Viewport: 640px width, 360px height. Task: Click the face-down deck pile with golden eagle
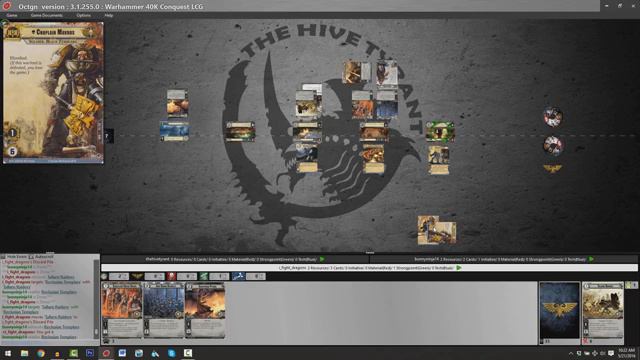tap(559, 310)
